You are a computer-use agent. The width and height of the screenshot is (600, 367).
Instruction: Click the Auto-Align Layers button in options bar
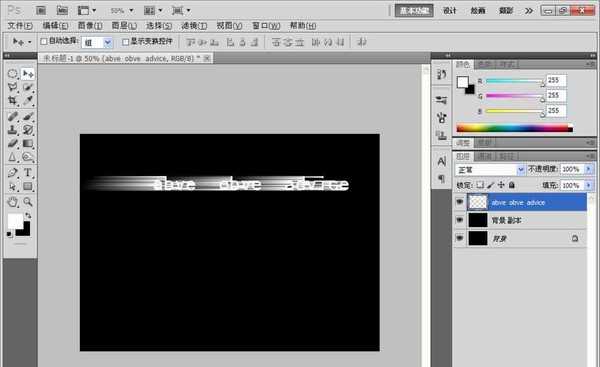(362, 42)
